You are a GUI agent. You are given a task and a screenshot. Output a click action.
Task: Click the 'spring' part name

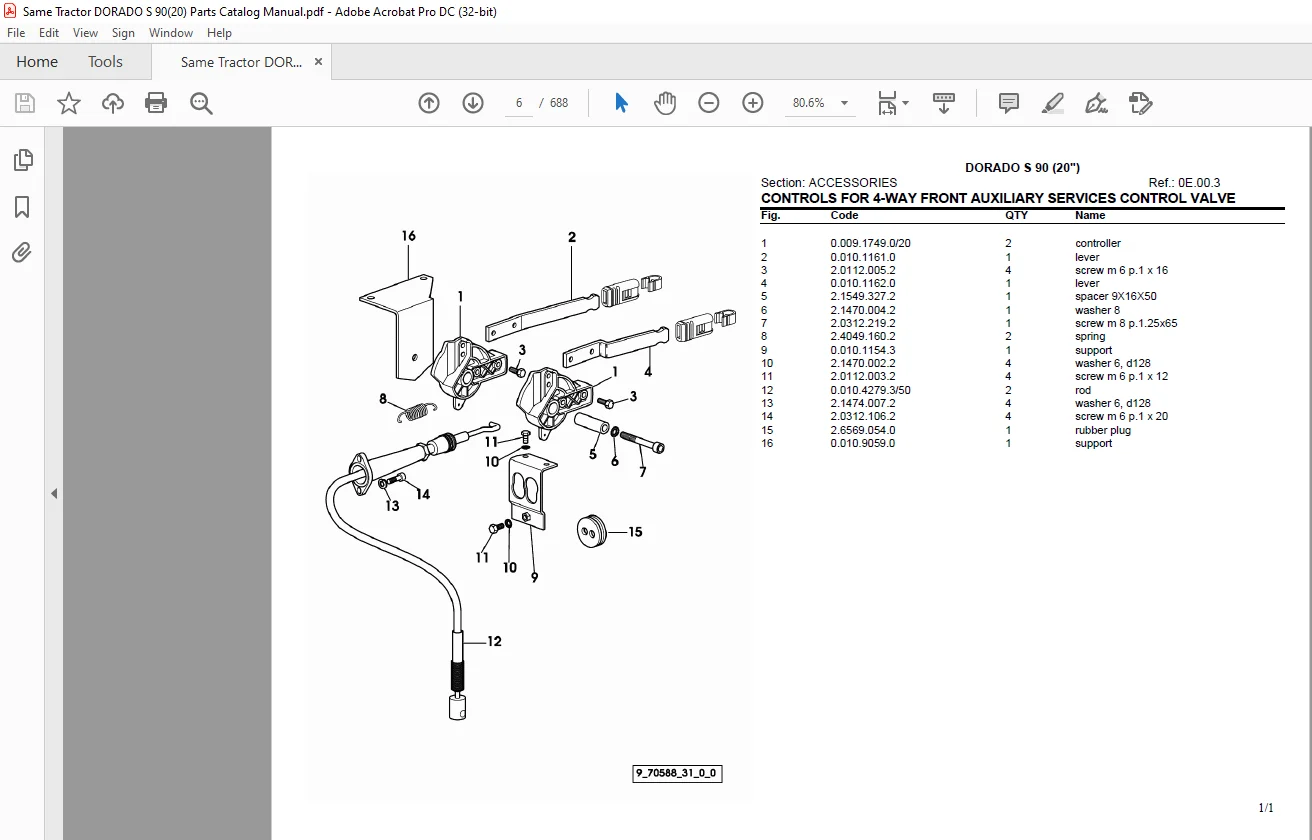point(1090,336)
